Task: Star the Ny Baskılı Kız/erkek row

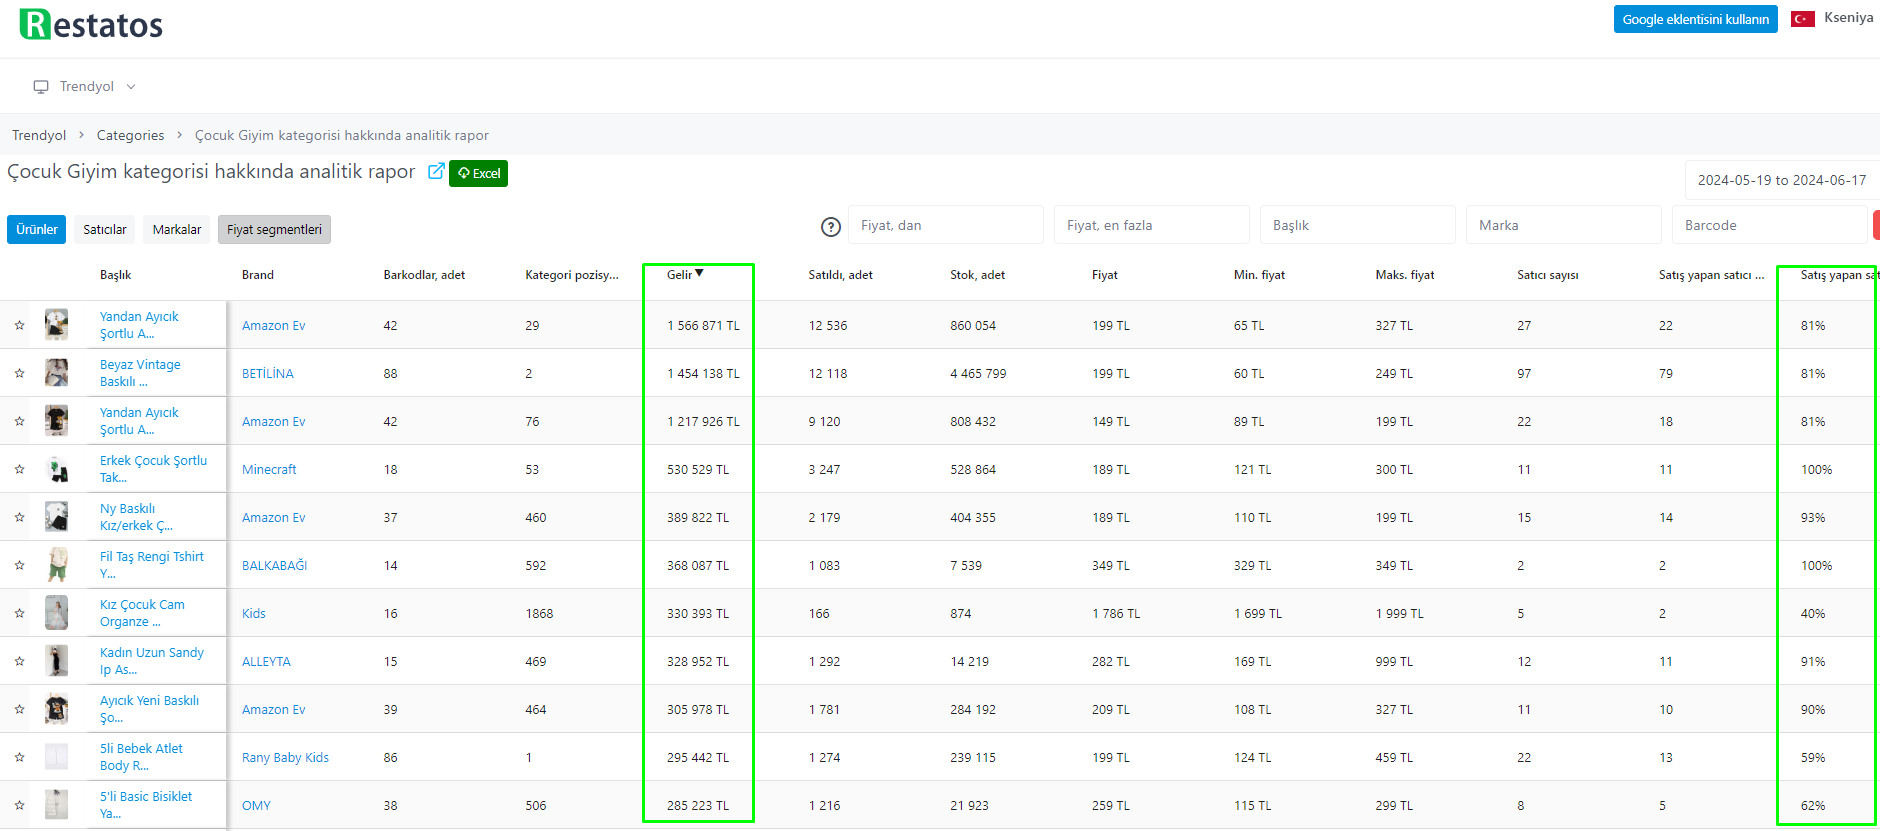Action: click(x=19, y=517)
